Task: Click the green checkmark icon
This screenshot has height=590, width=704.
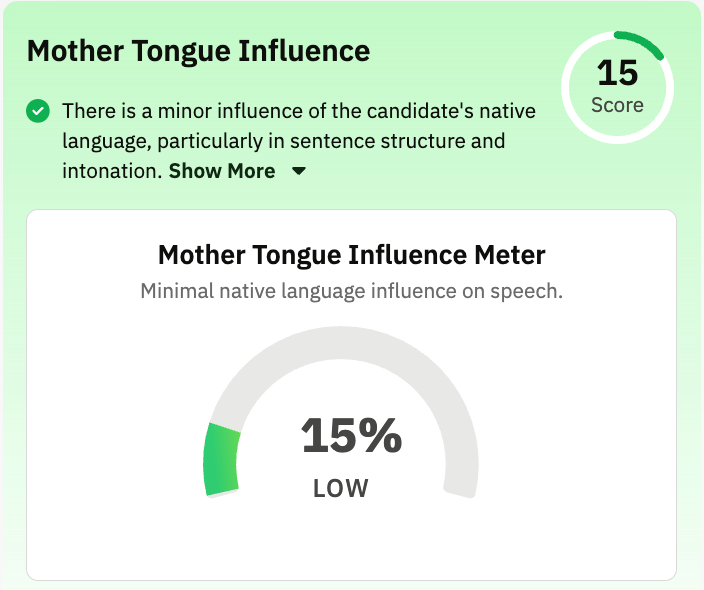Action: tap(38, 111)
